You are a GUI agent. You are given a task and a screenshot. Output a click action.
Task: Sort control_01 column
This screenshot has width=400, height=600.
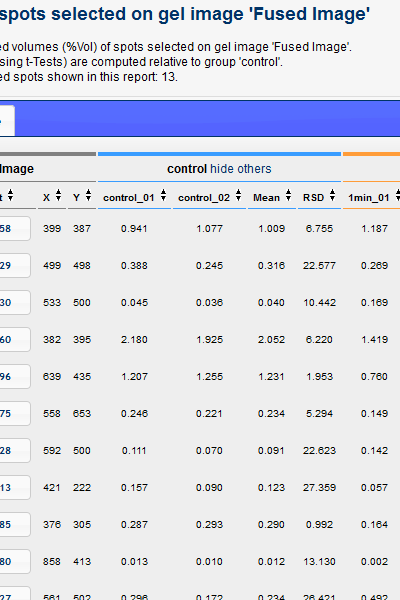click(163, 195)
